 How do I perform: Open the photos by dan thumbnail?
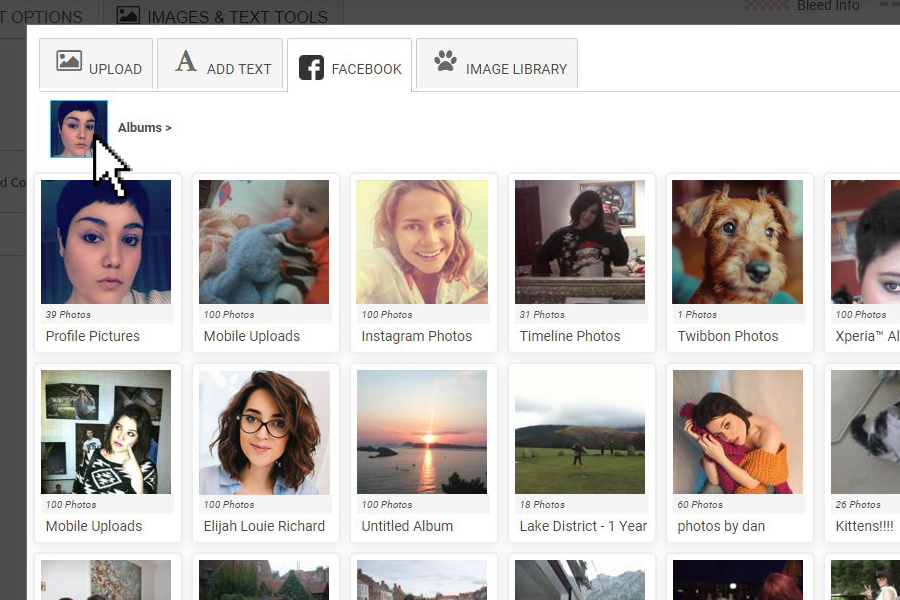738,432
